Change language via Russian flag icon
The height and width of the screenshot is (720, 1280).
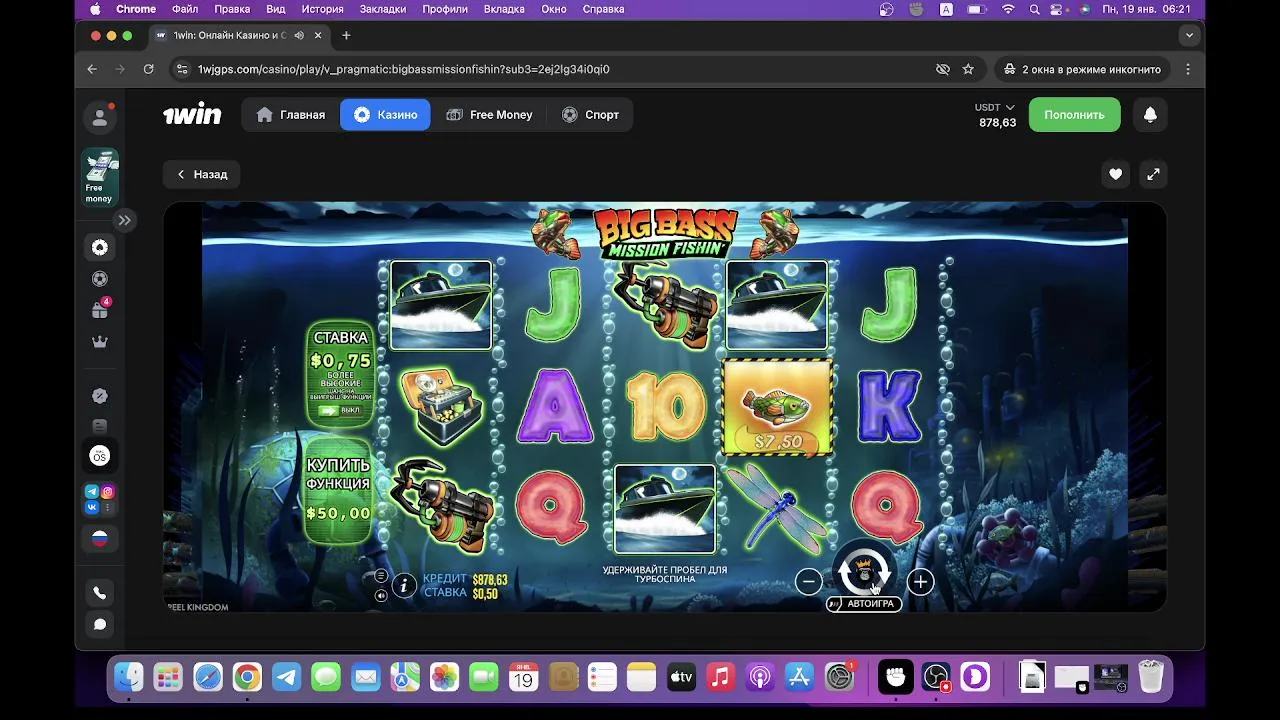(x=100, y=539)
